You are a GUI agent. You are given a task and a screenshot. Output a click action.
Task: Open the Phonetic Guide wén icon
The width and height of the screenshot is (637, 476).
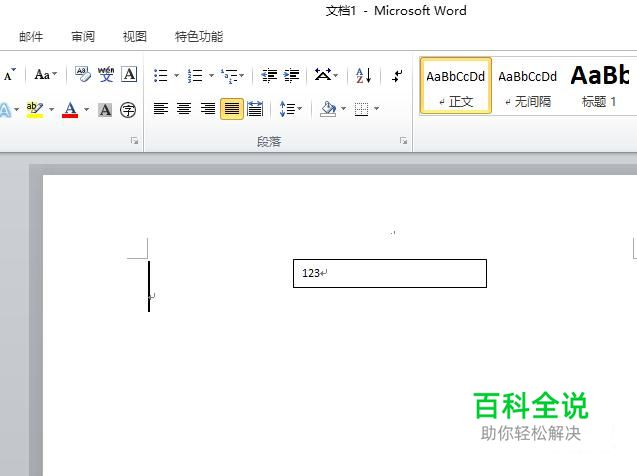(x=106, y=75)
